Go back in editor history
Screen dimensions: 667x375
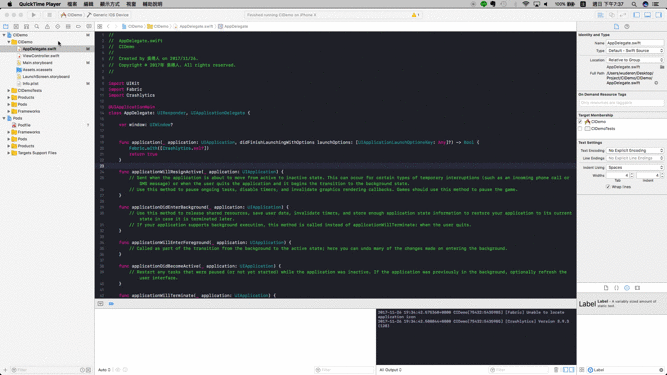point(108,26)
